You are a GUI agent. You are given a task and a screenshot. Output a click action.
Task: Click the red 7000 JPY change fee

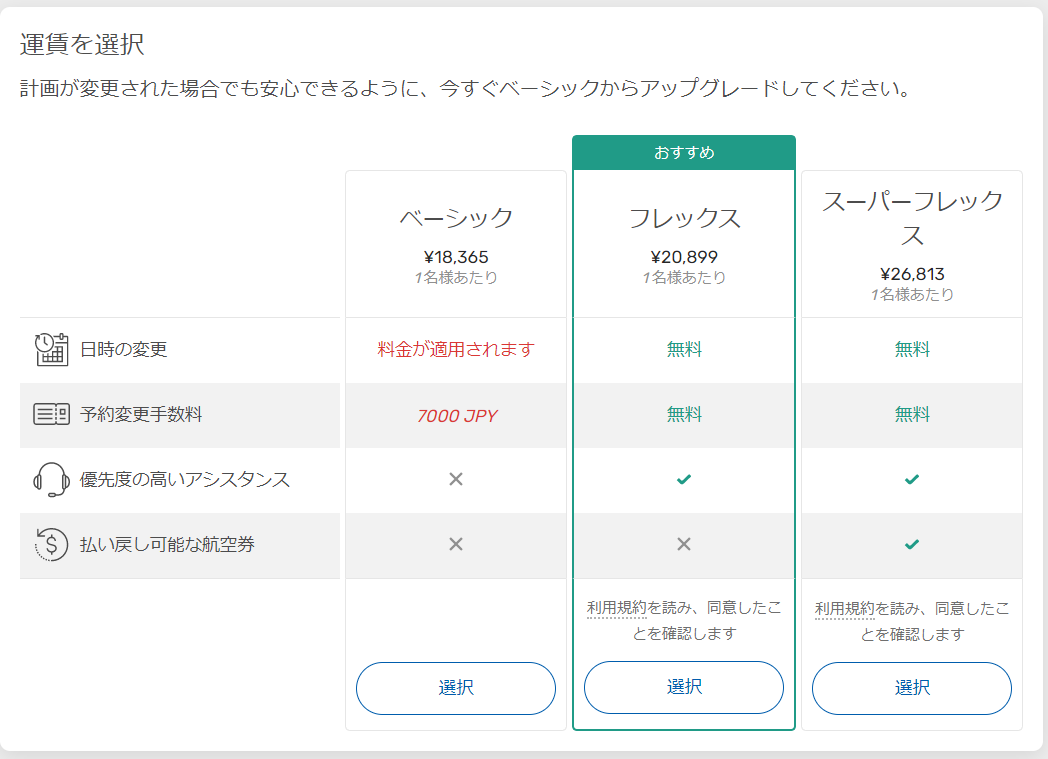[x=456, y=415]
